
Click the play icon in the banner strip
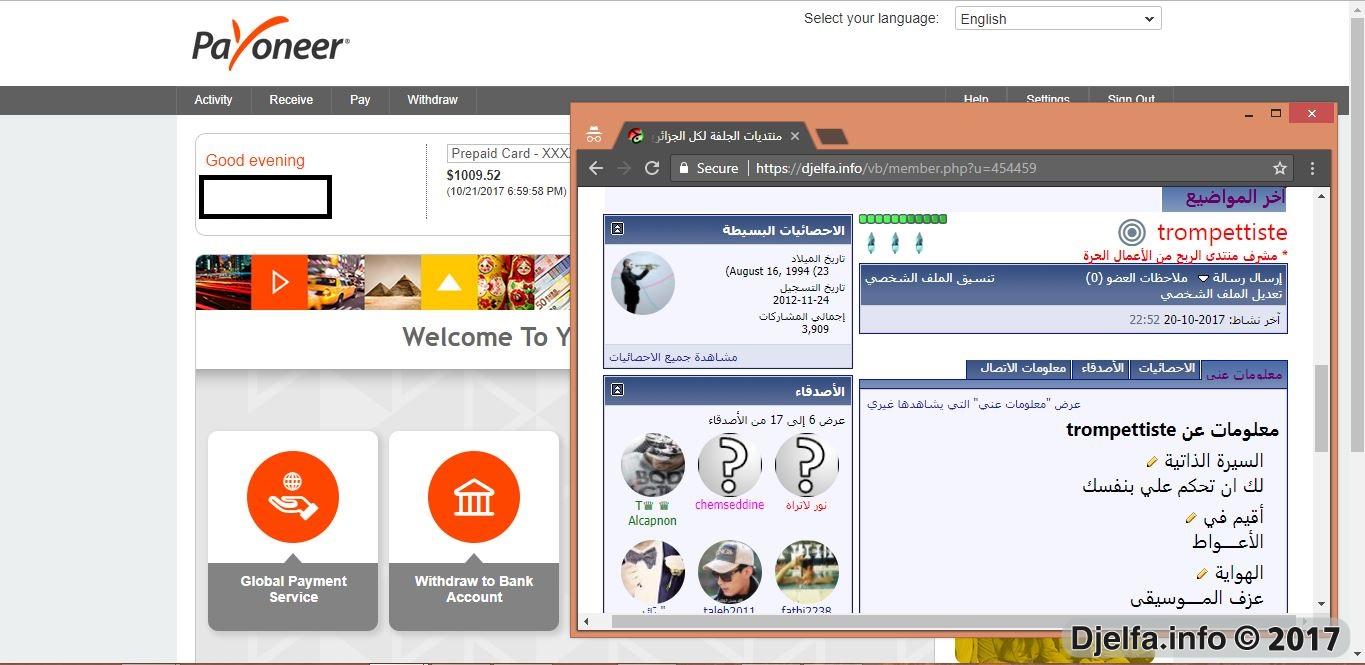279,282
